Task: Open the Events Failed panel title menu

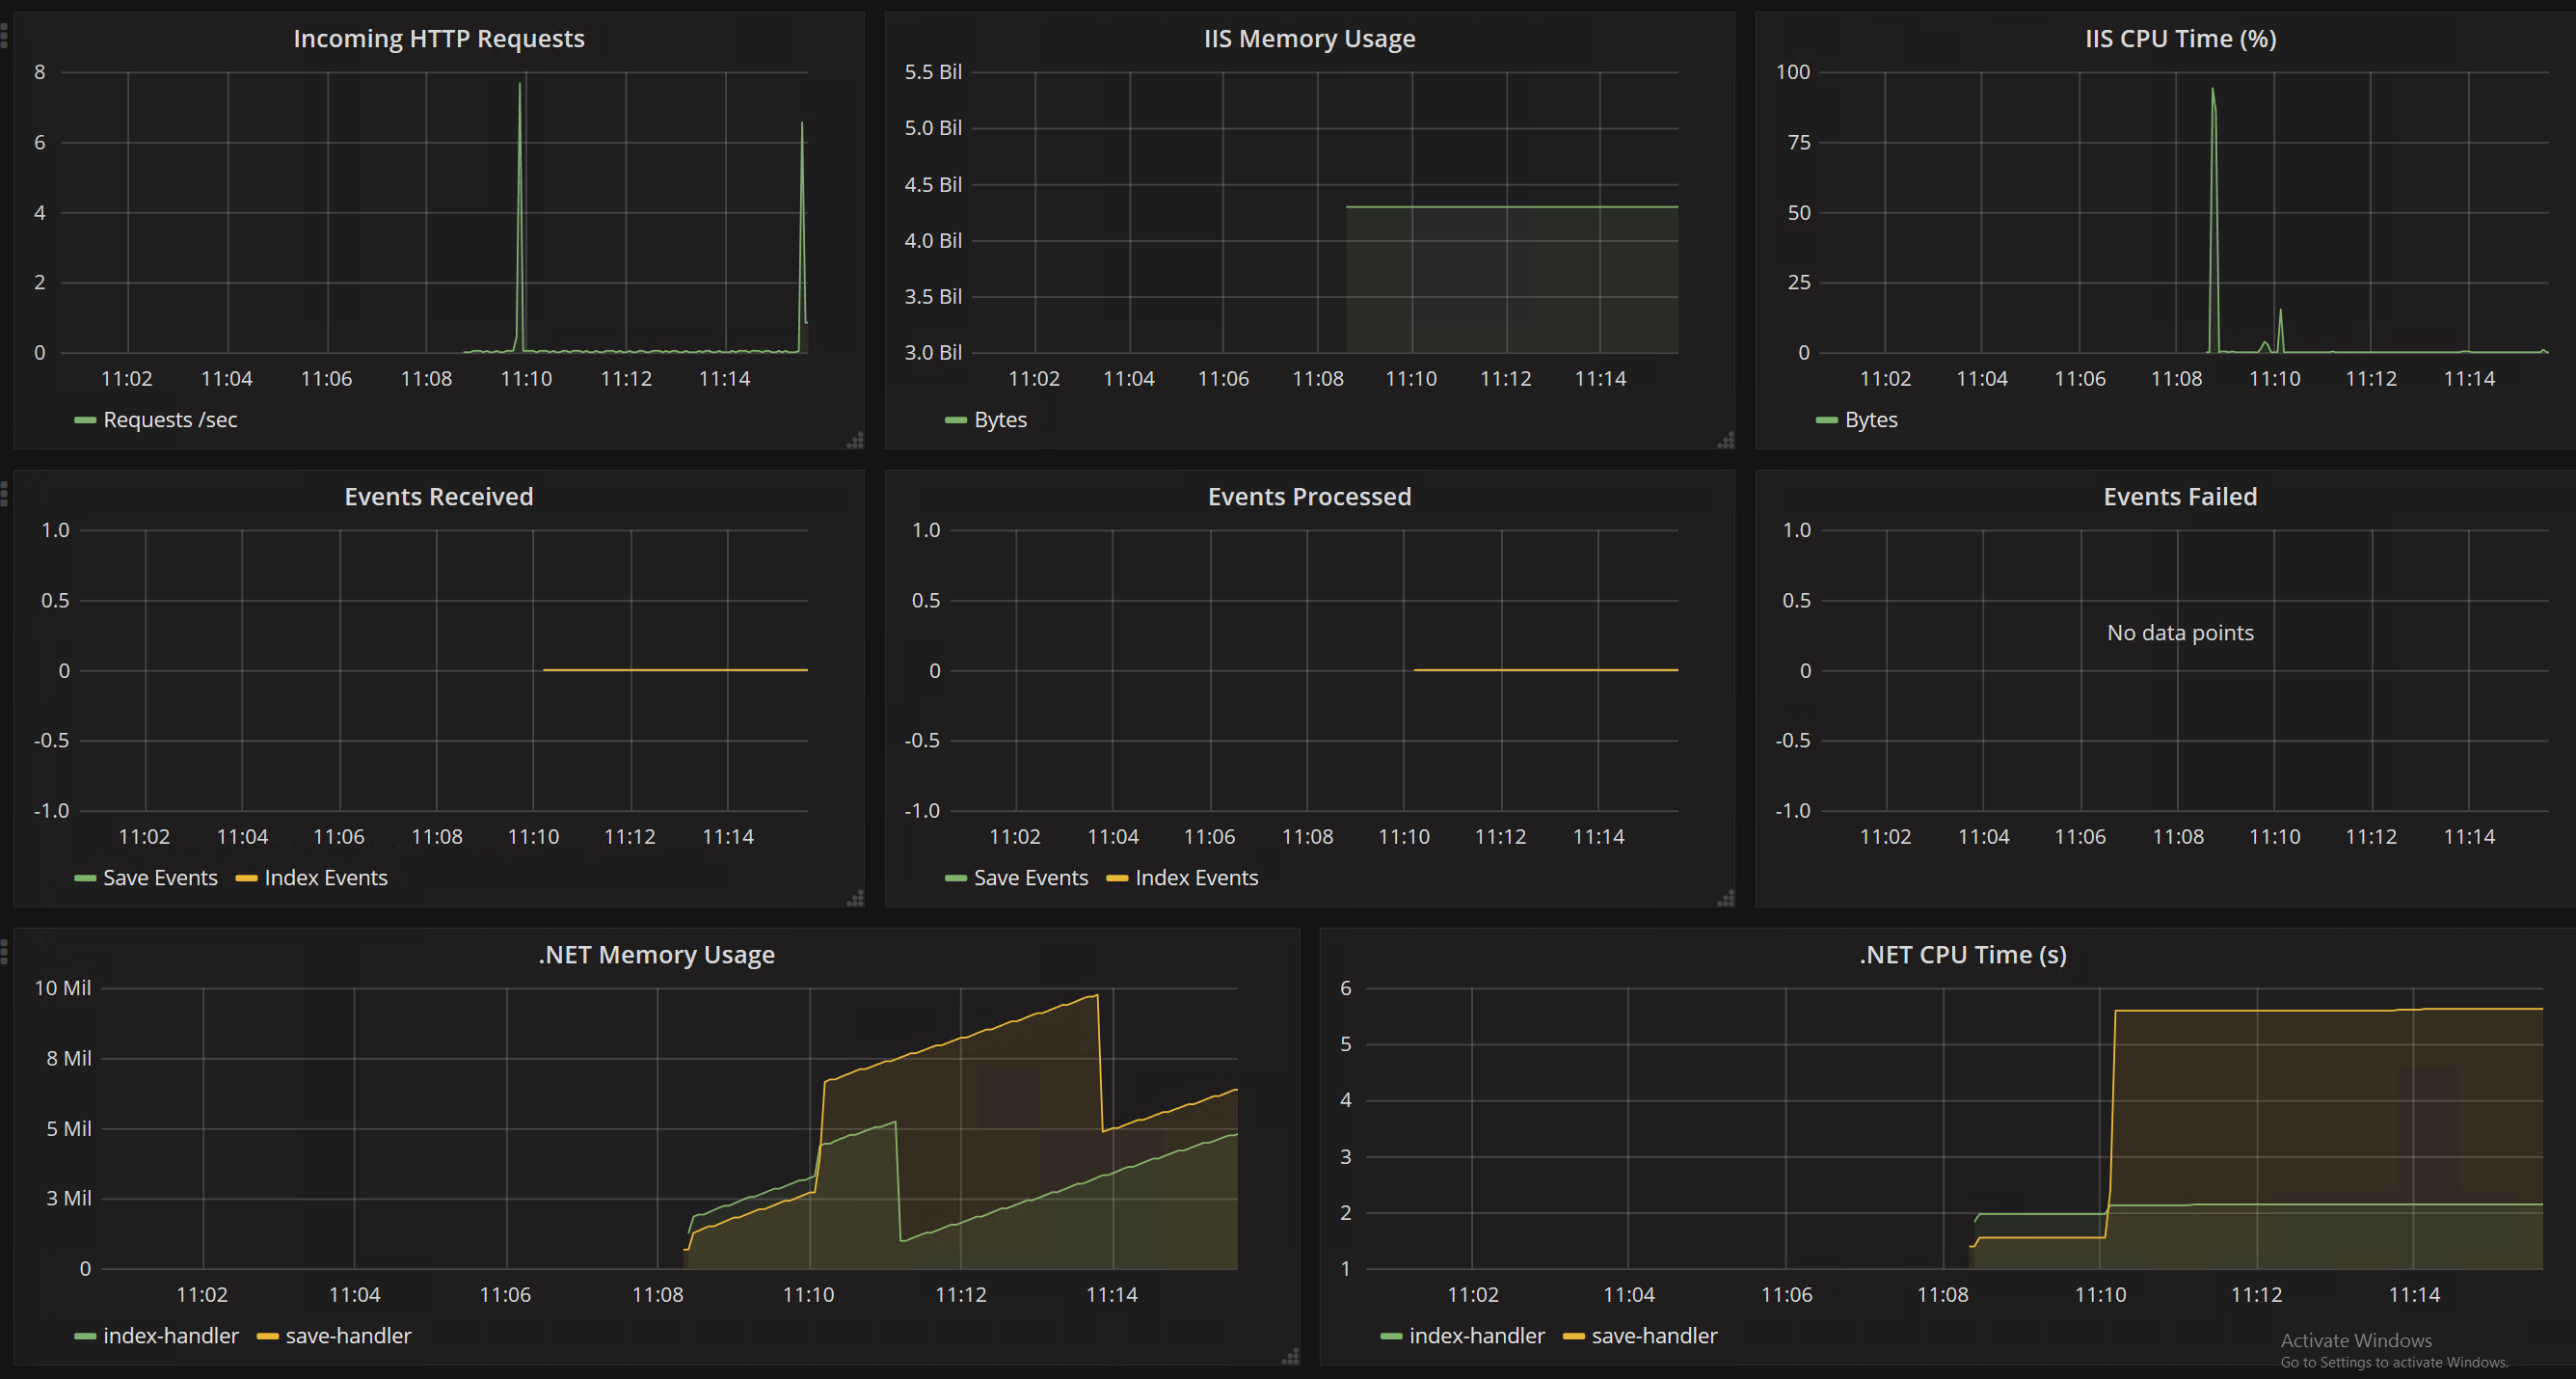Action: (x=2180, y=497)
